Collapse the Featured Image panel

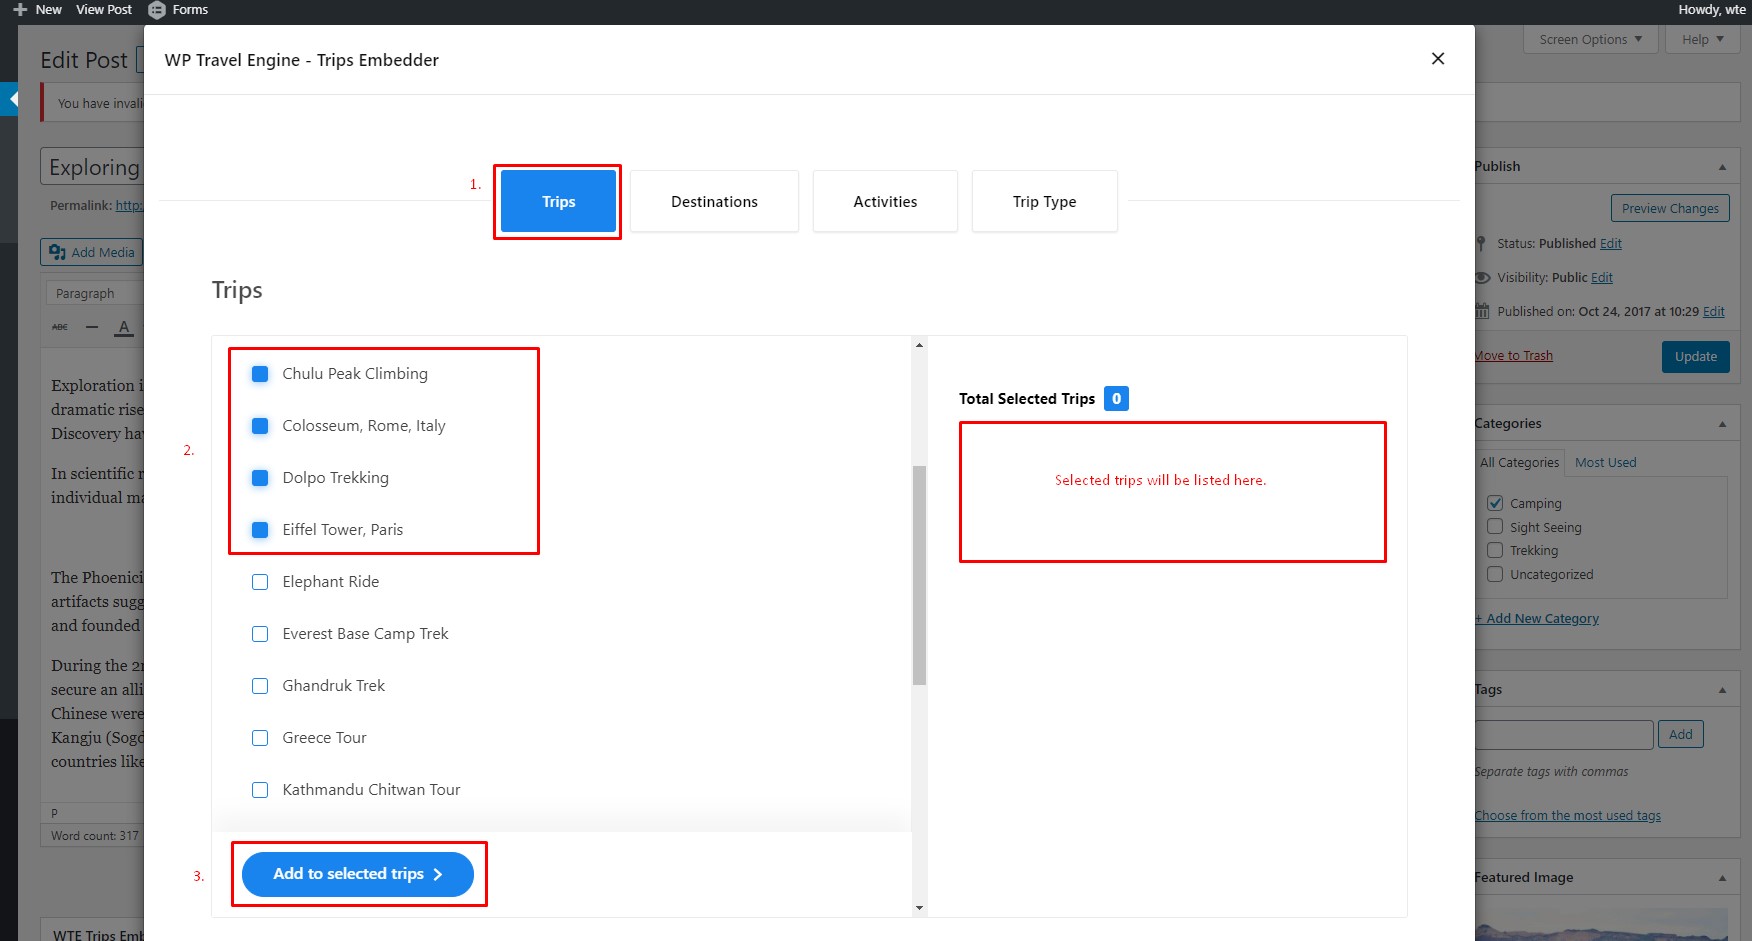(1722, 878)
